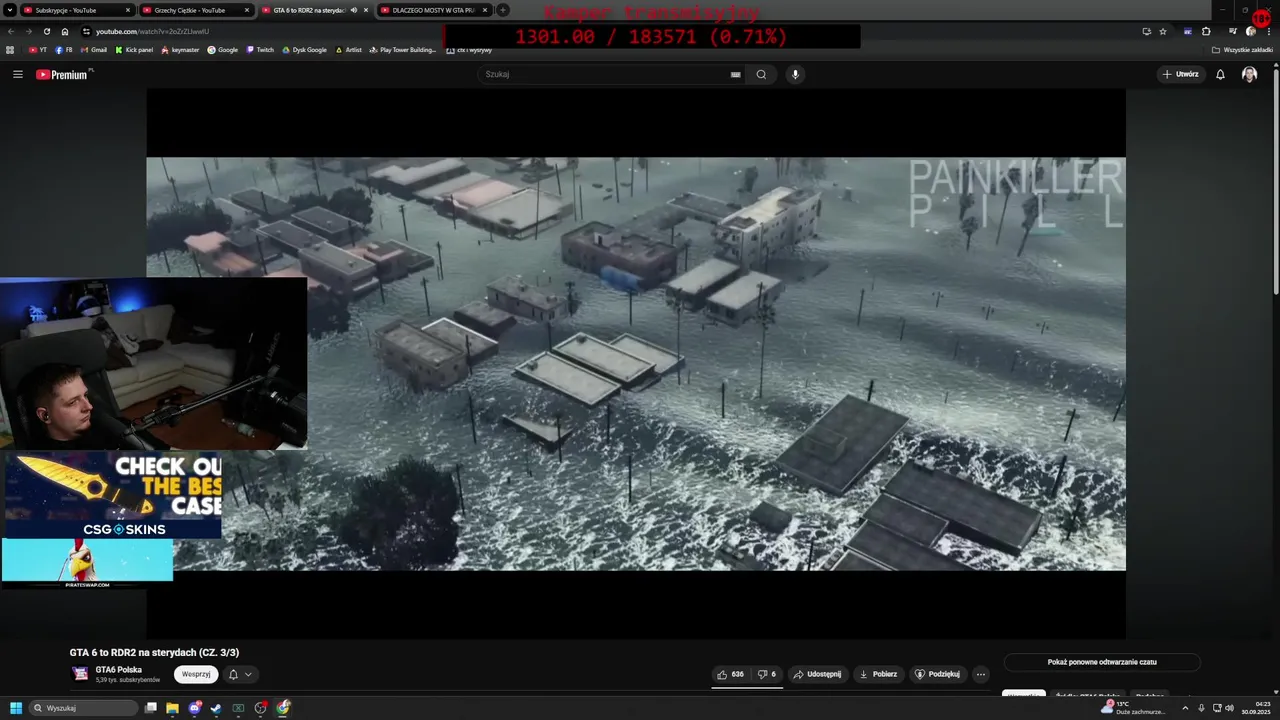Open Chrome three-dot menu
1280x720 pixels.
click(1269, 31)
